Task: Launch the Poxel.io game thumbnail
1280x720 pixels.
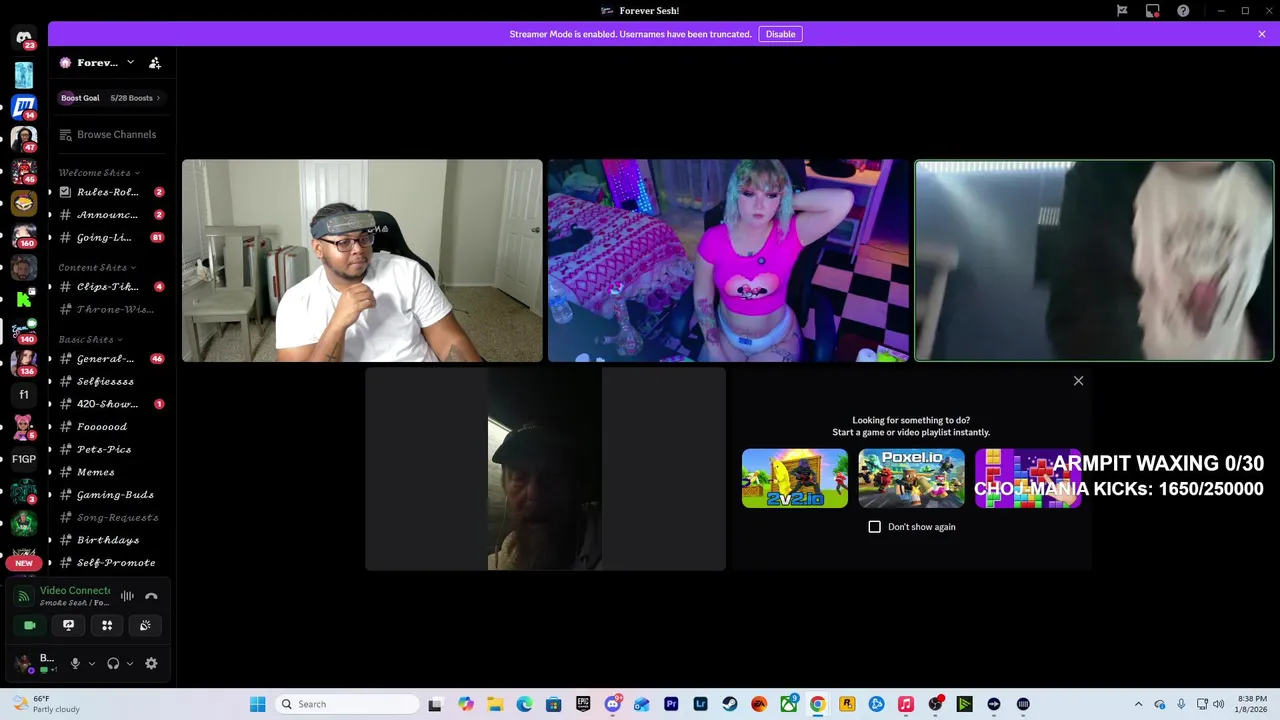Action: pyautogui.click(x=911, y=478)
